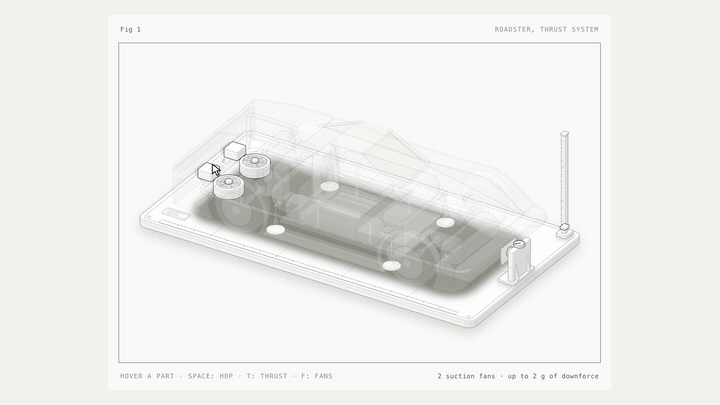This screenshot has width=720, height=405.
Task: Click the lower suction fan on the car's rear
Action: click(229, 186)
